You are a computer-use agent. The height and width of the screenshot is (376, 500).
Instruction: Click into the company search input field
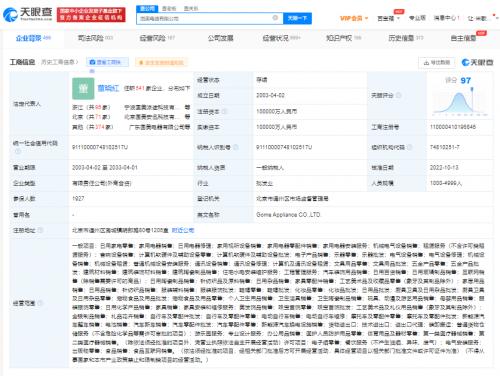pyautogui.click(x=205, y=18)
